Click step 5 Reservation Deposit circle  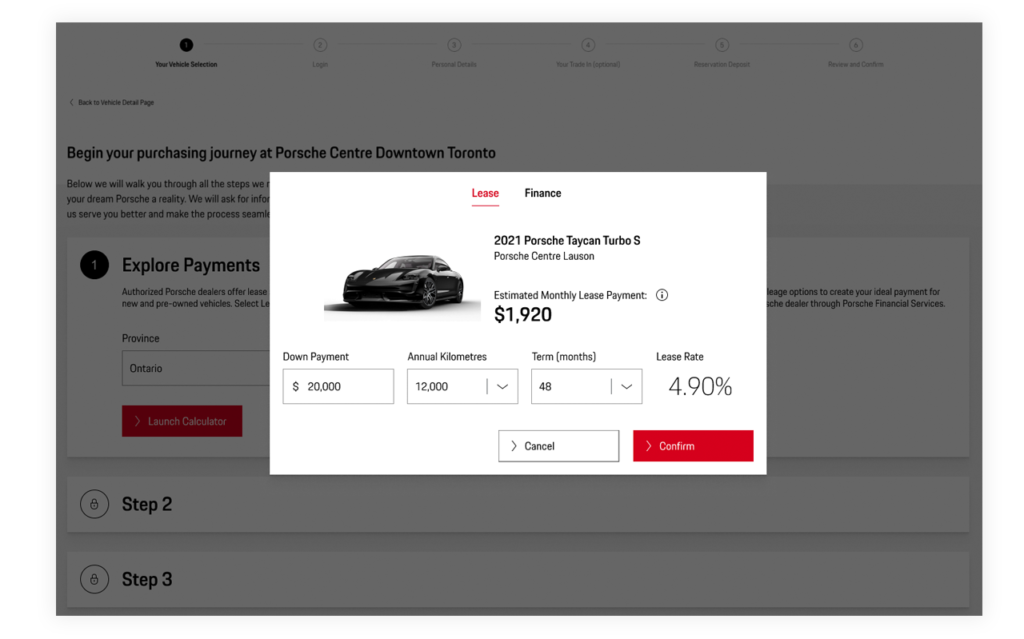tap(722, 45)
